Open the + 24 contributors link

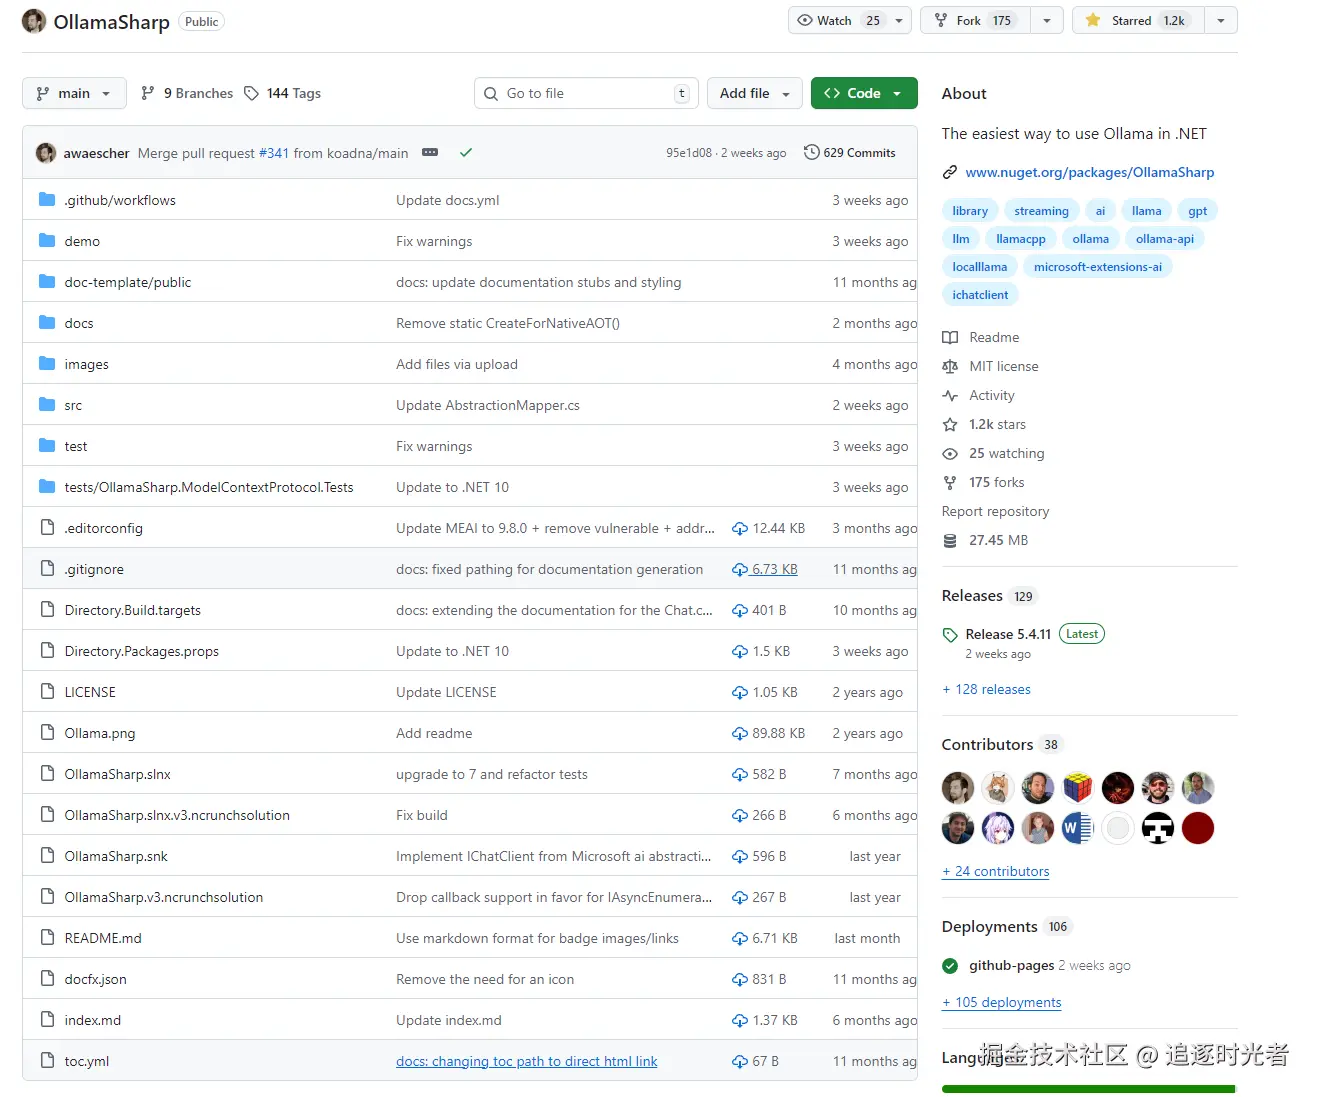tap(996, 872)
